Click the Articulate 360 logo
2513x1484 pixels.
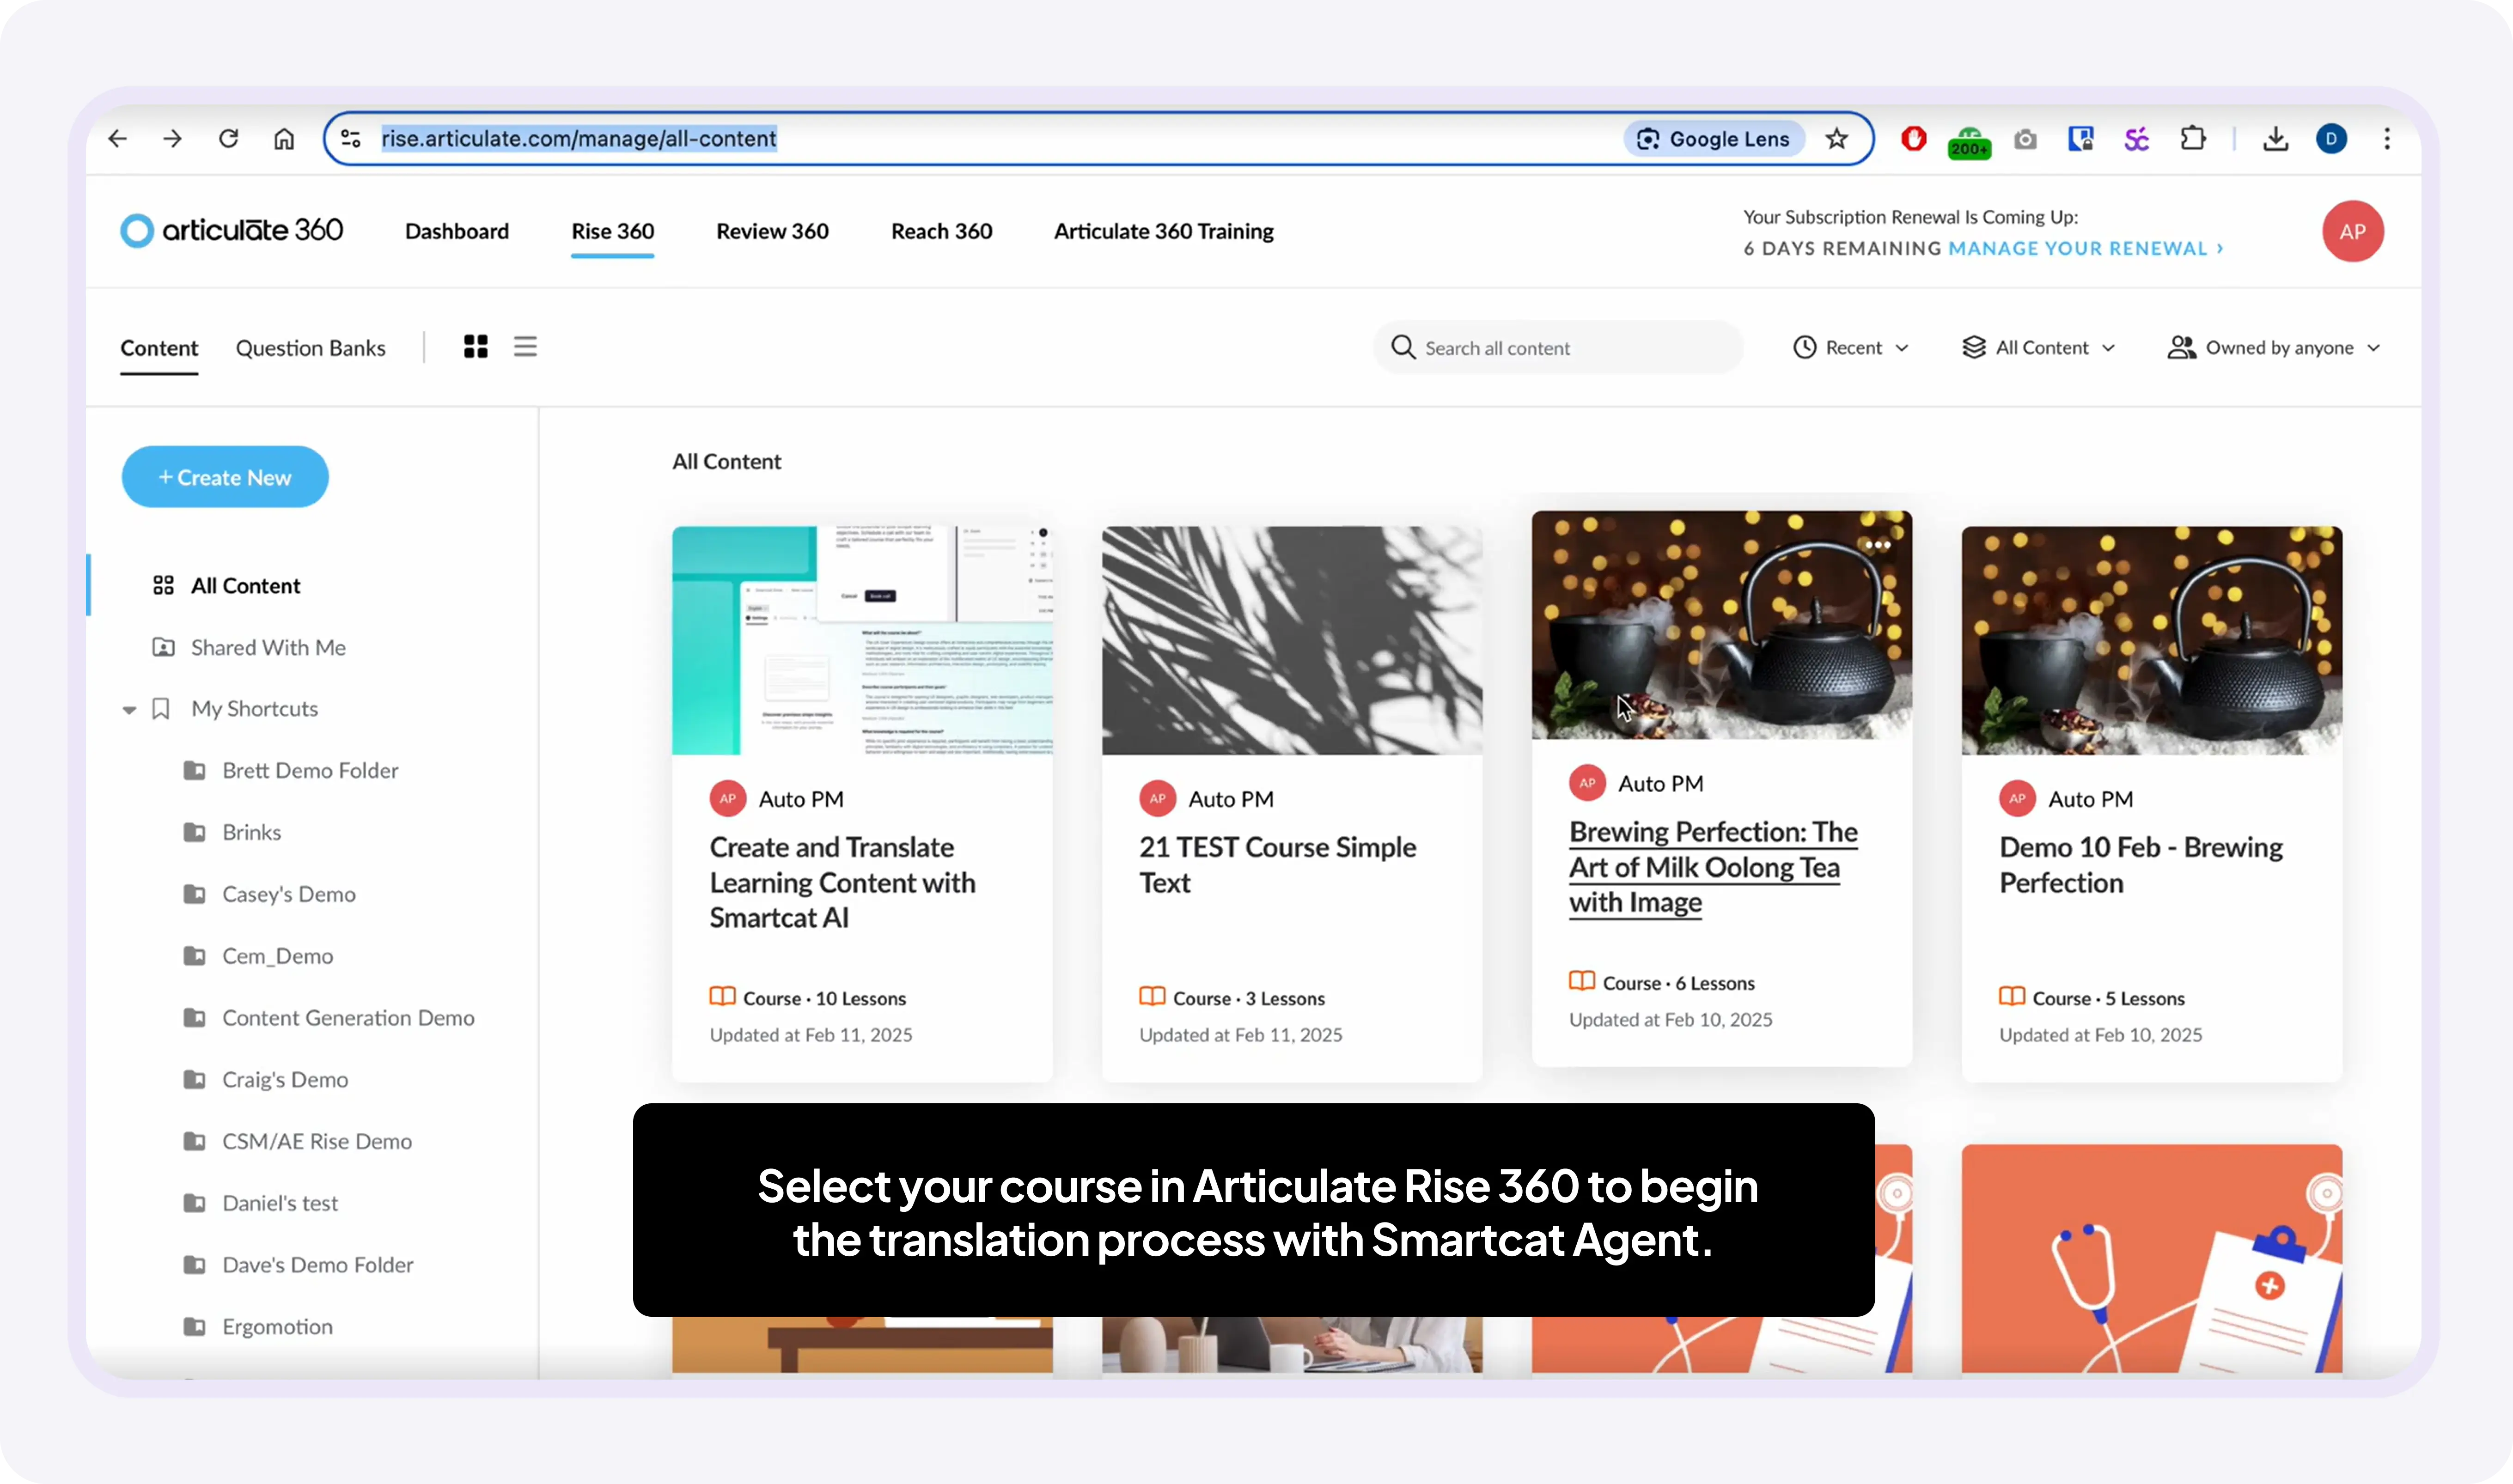(232, 230)
